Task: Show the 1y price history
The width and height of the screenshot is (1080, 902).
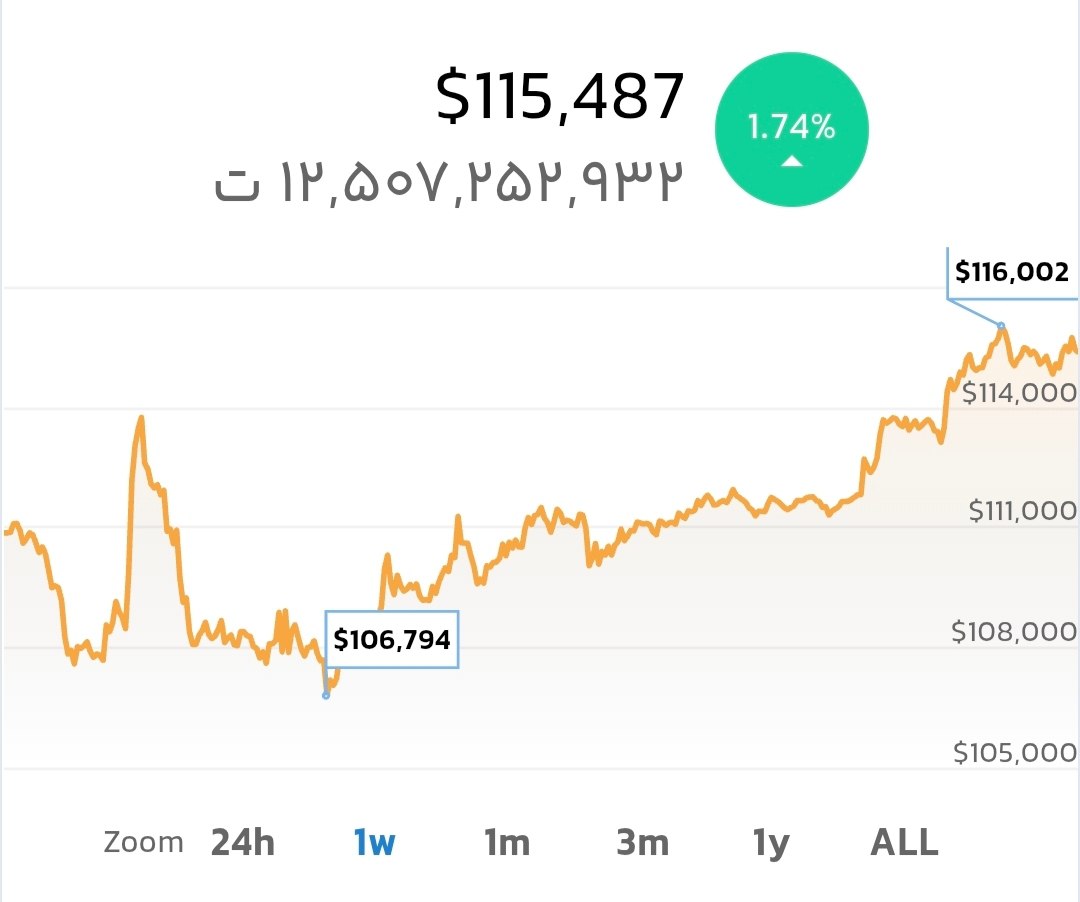Action: click(771, 843)
